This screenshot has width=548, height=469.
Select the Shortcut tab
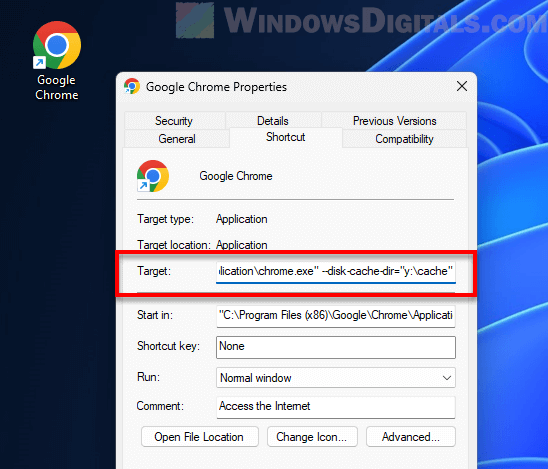(286, 137)
